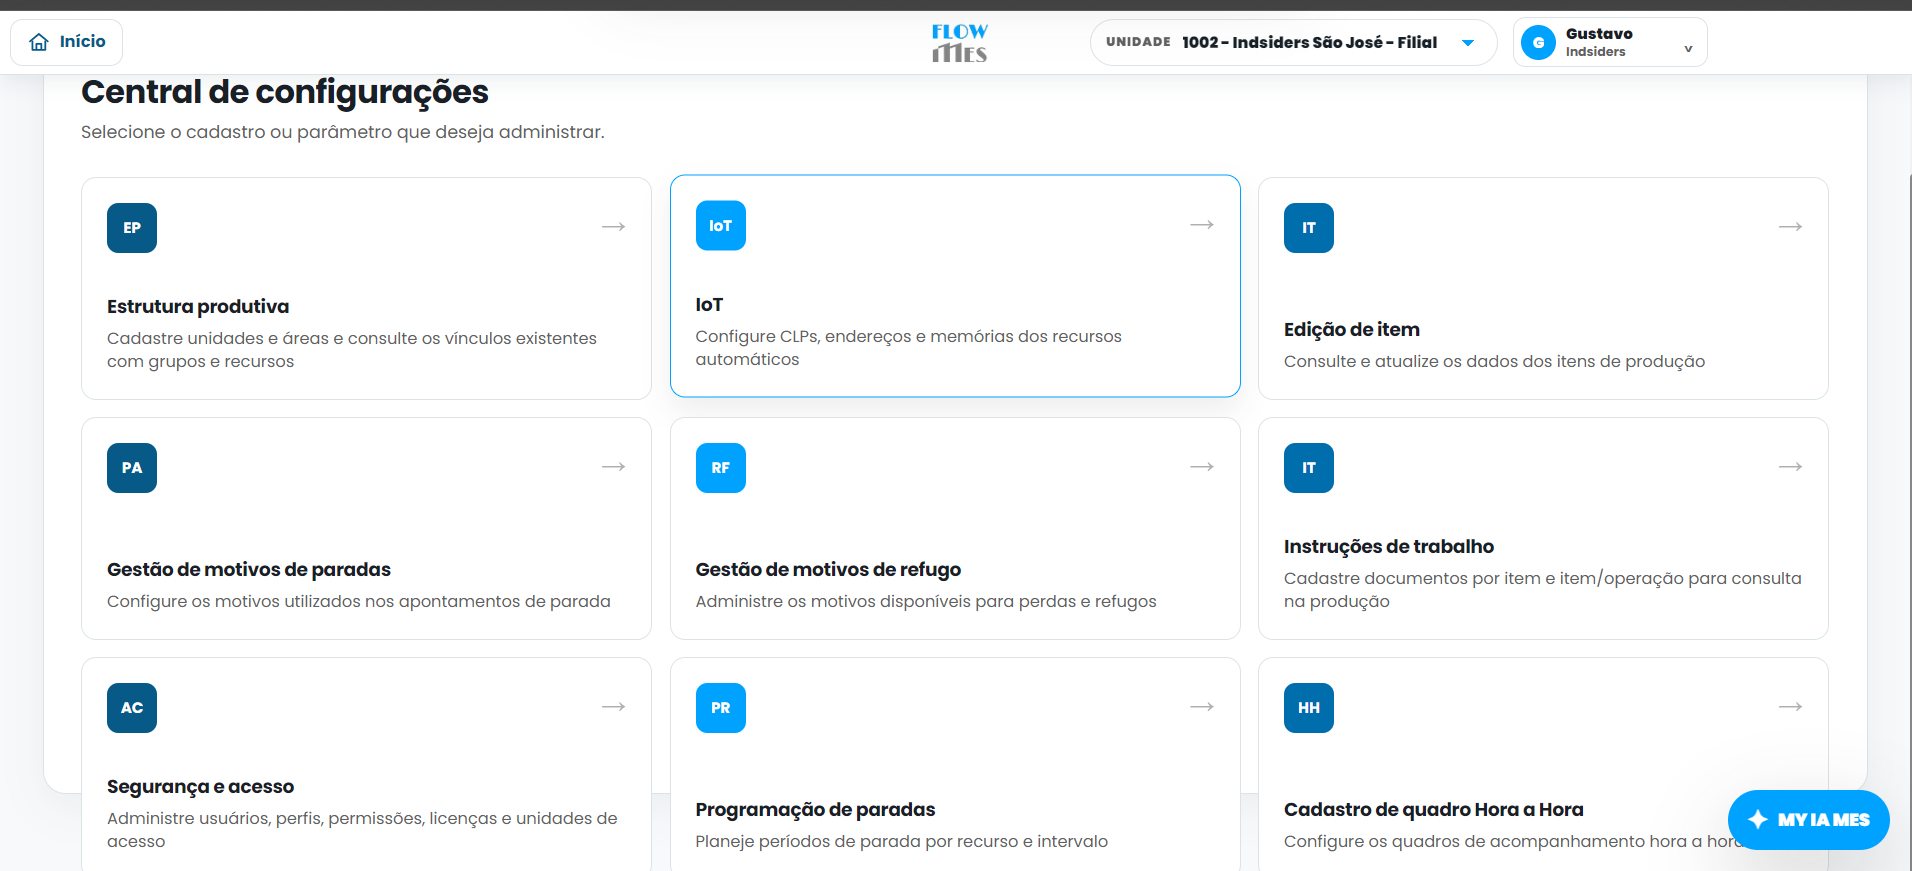This screenshot has height=871, width=1912.
Task: Click arrow on IoT card
Action: tap(1202, 225)
